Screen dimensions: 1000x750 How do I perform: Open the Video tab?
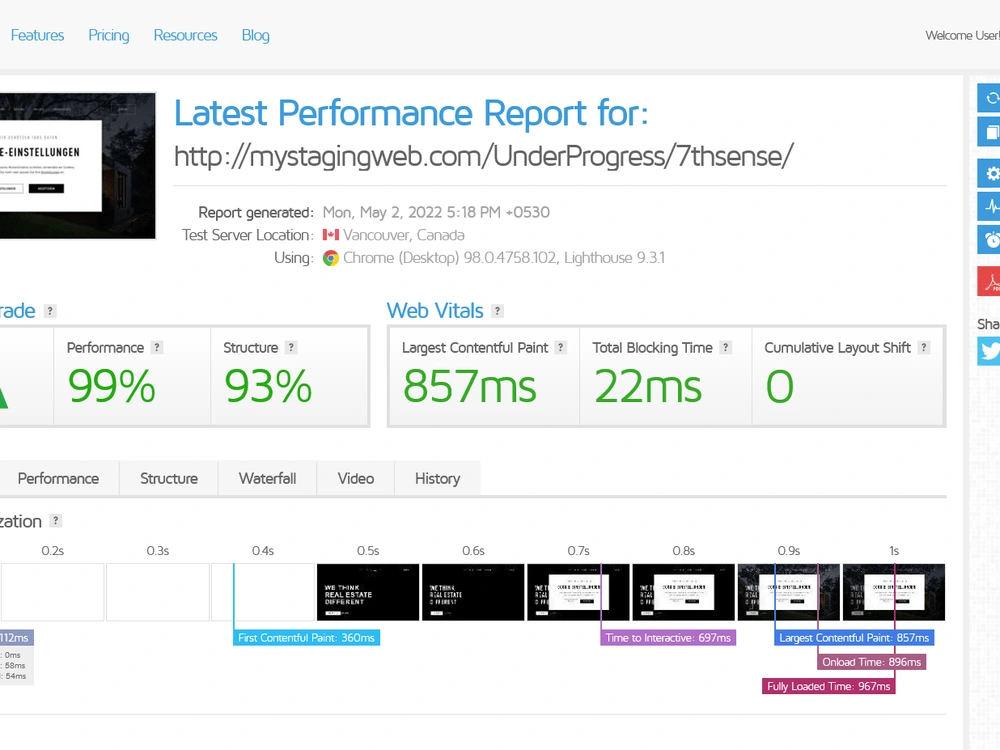356,479
